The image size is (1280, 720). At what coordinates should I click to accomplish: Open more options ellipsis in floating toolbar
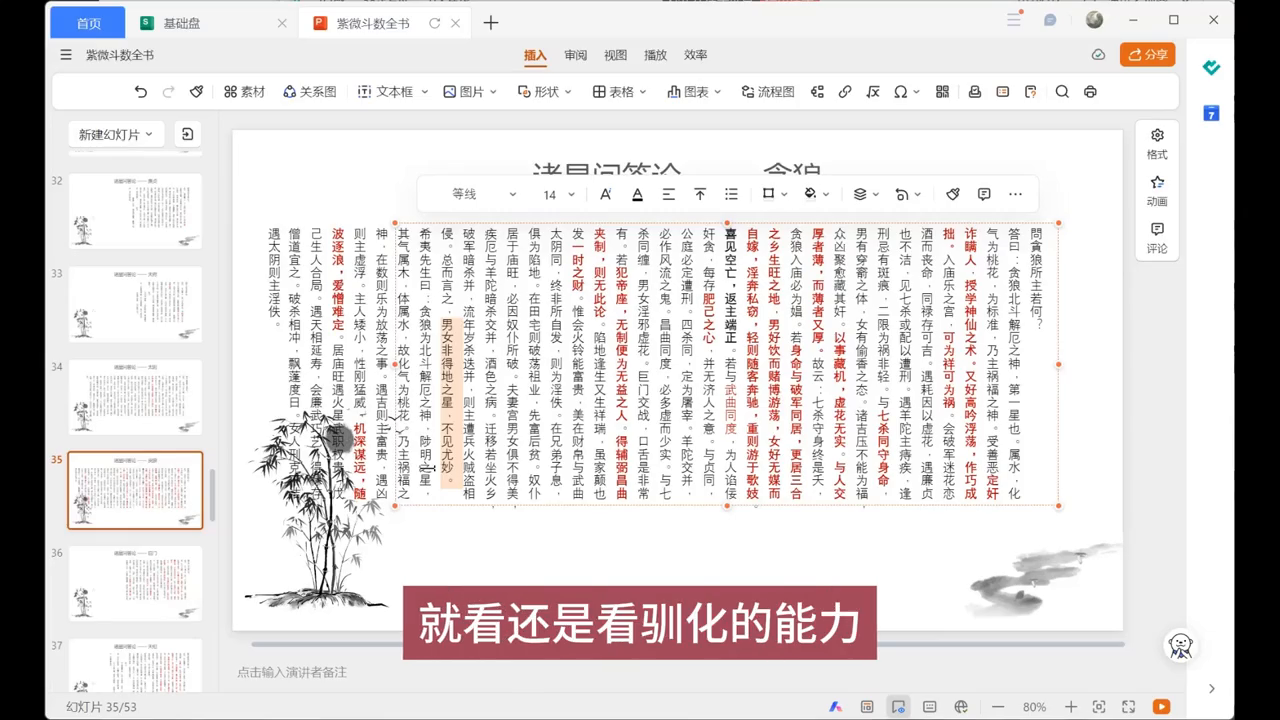click(1015, 194)
